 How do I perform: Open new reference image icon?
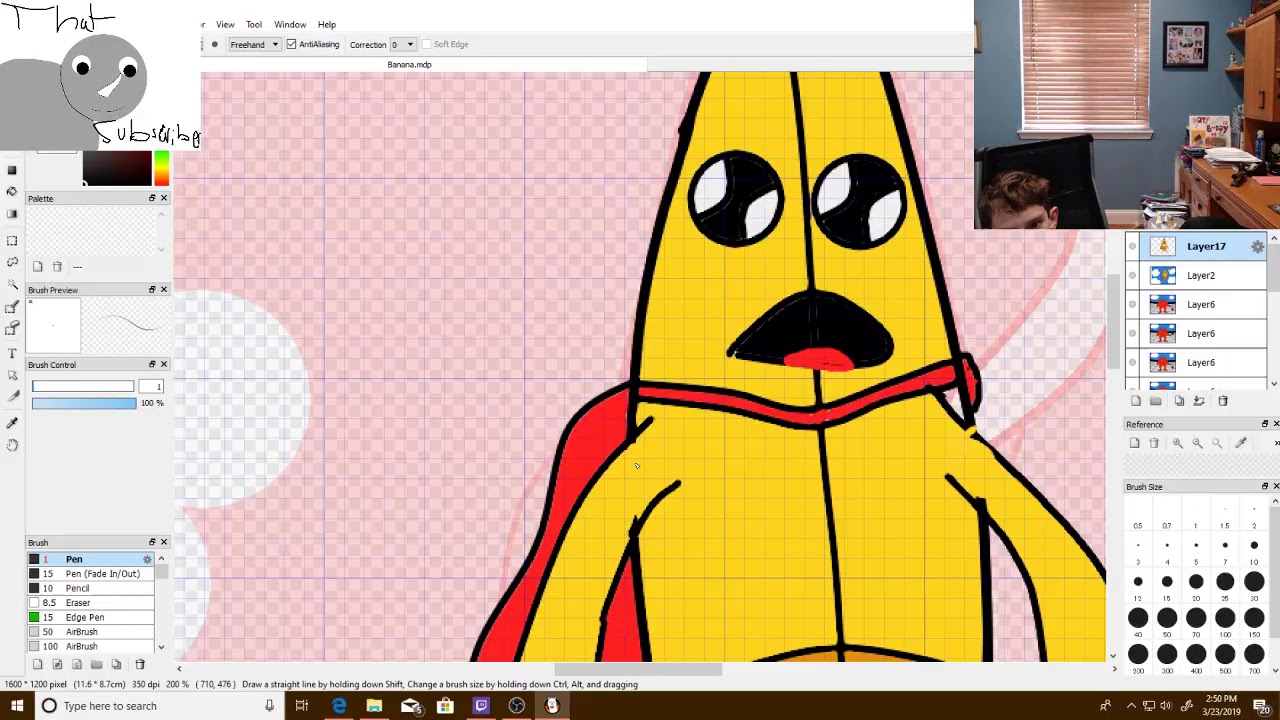[1135, 443]
